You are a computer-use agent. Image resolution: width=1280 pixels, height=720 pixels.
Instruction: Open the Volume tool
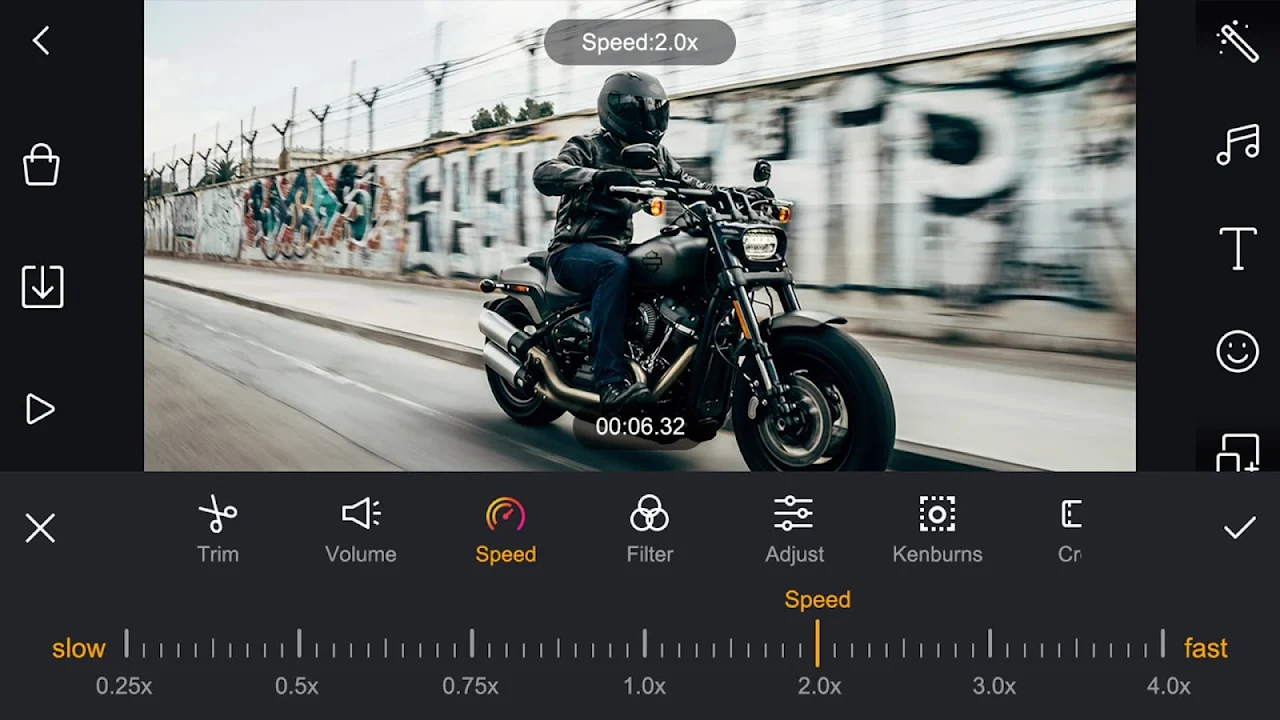click(361, 530)
